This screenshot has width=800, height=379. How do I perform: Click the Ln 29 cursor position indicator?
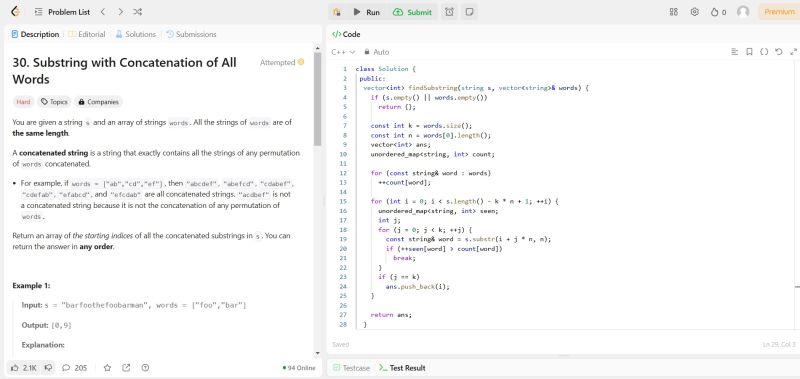tap(779, 344)
